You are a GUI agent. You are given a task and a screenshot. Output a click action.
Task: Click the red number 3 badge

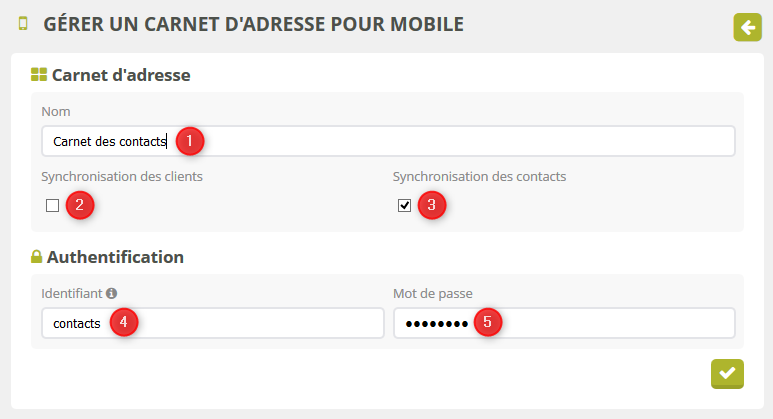point(431,206)
